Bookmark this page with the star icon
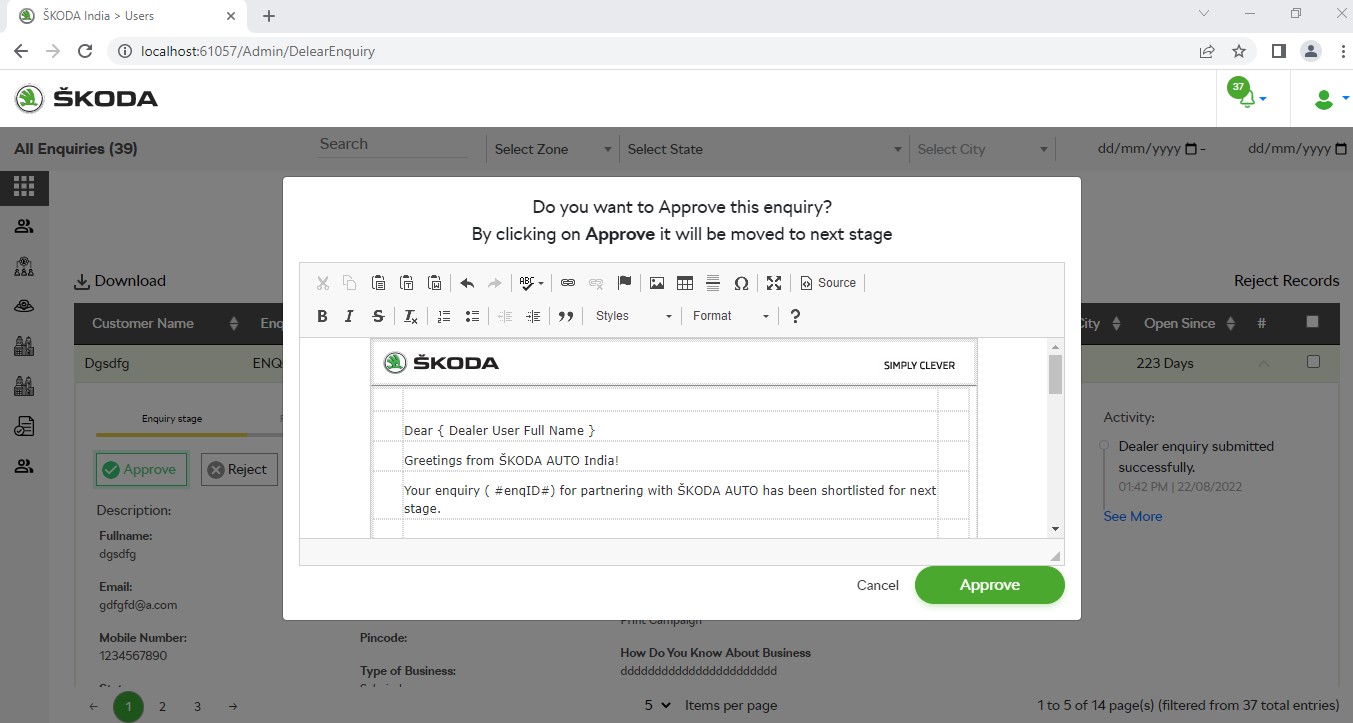Image resolution: width=1353 pixels, height=723 pixels. (1239, 51)
